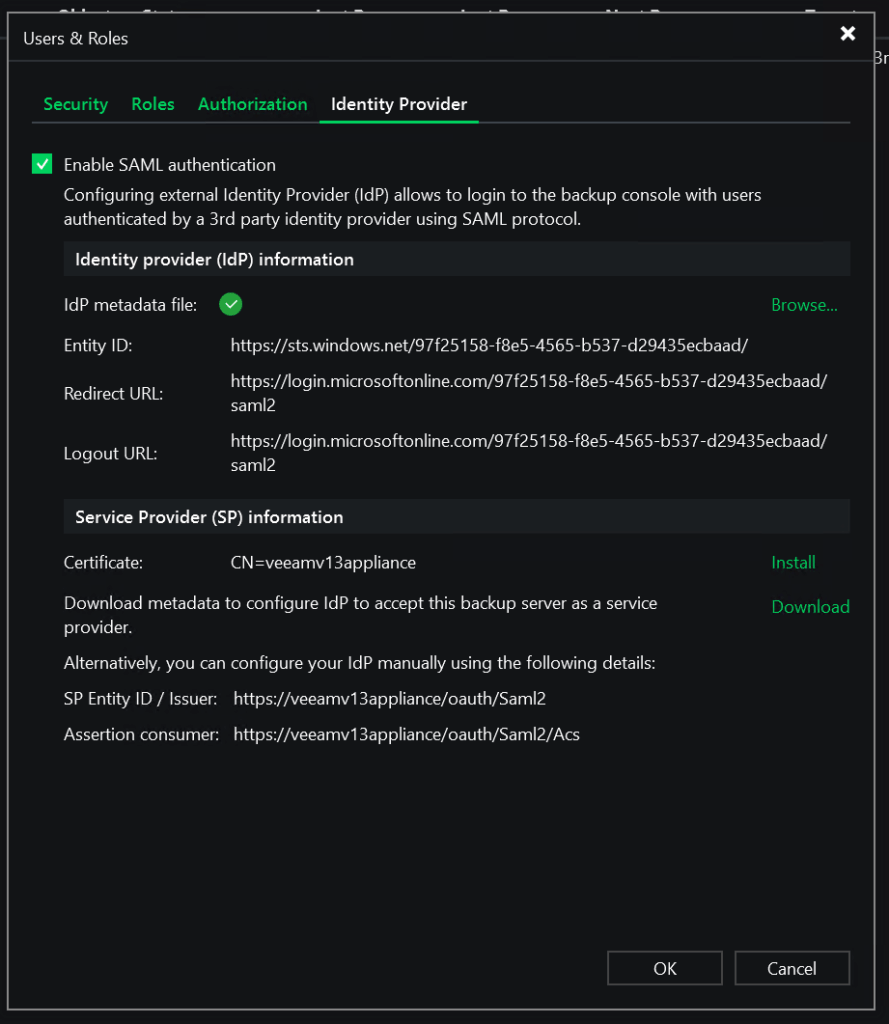Click the Service Provider (SP) information header
889x1024 pixels.
pyautogui.click(x=209, y=518)
